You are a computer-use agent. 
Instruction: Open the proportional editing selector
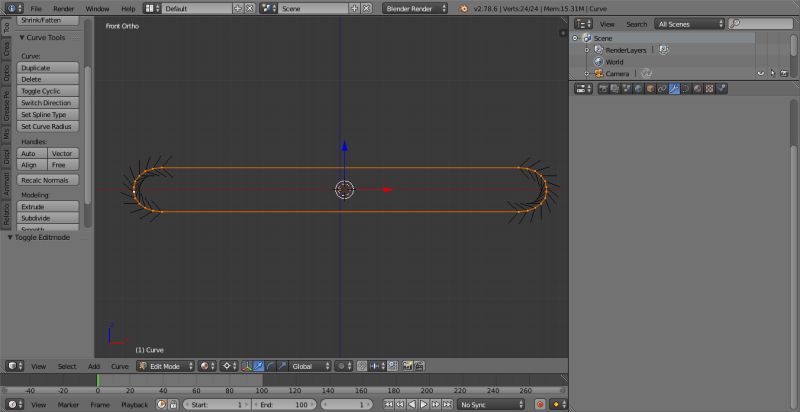point(343,366)
